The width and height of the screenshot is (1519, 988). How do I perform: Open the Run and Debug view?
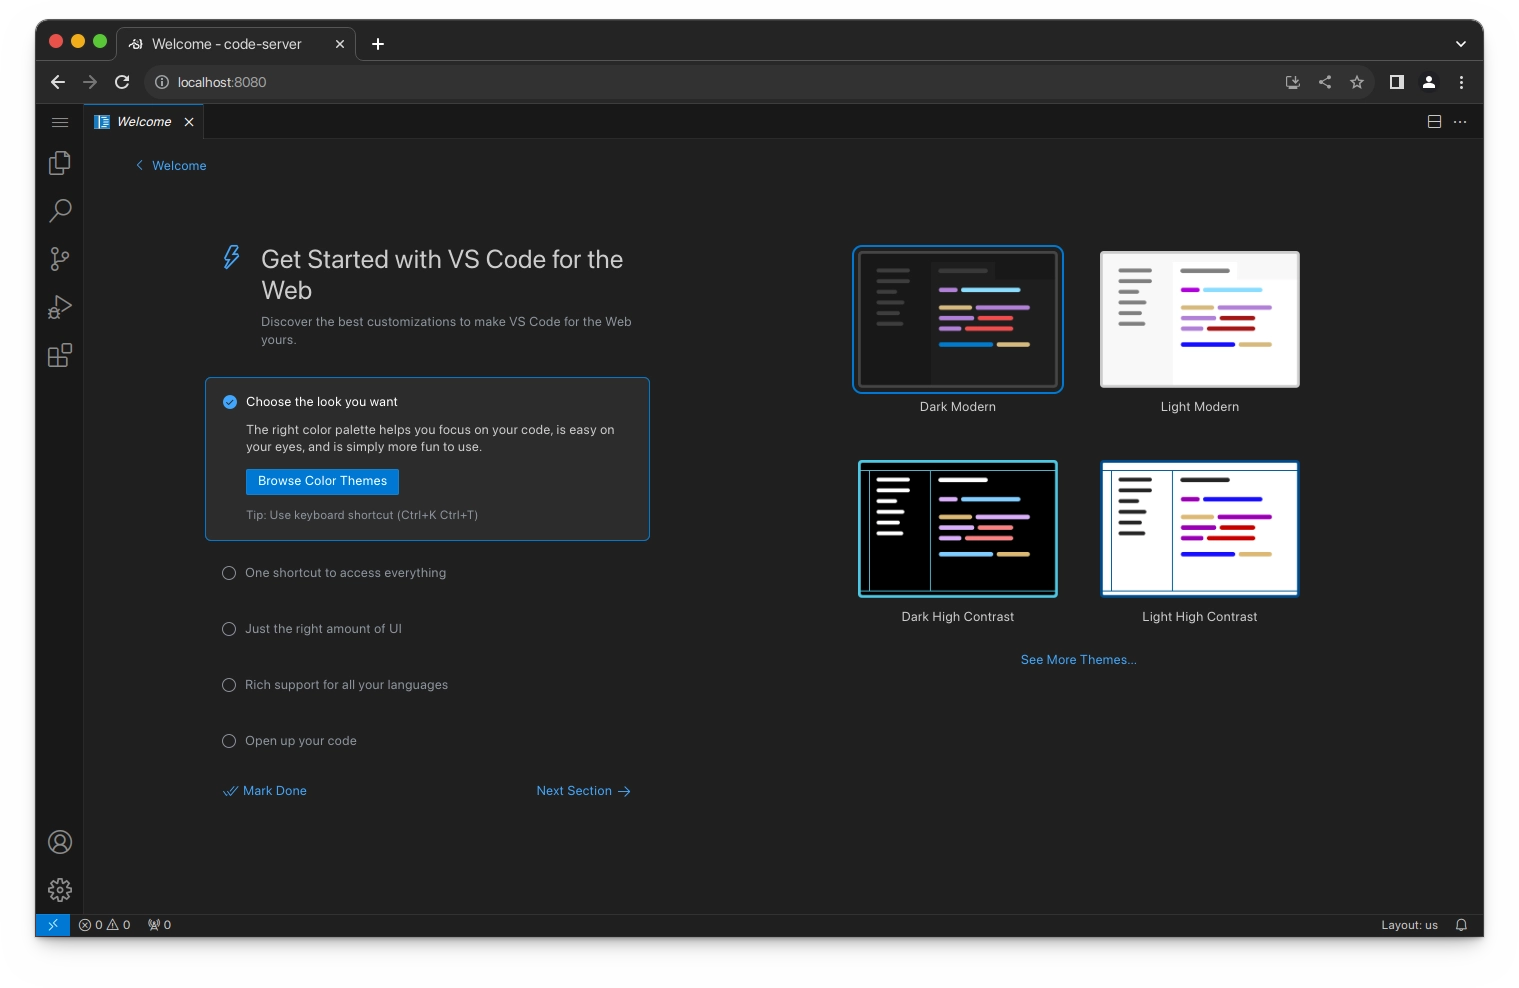(x=60, y=307)
